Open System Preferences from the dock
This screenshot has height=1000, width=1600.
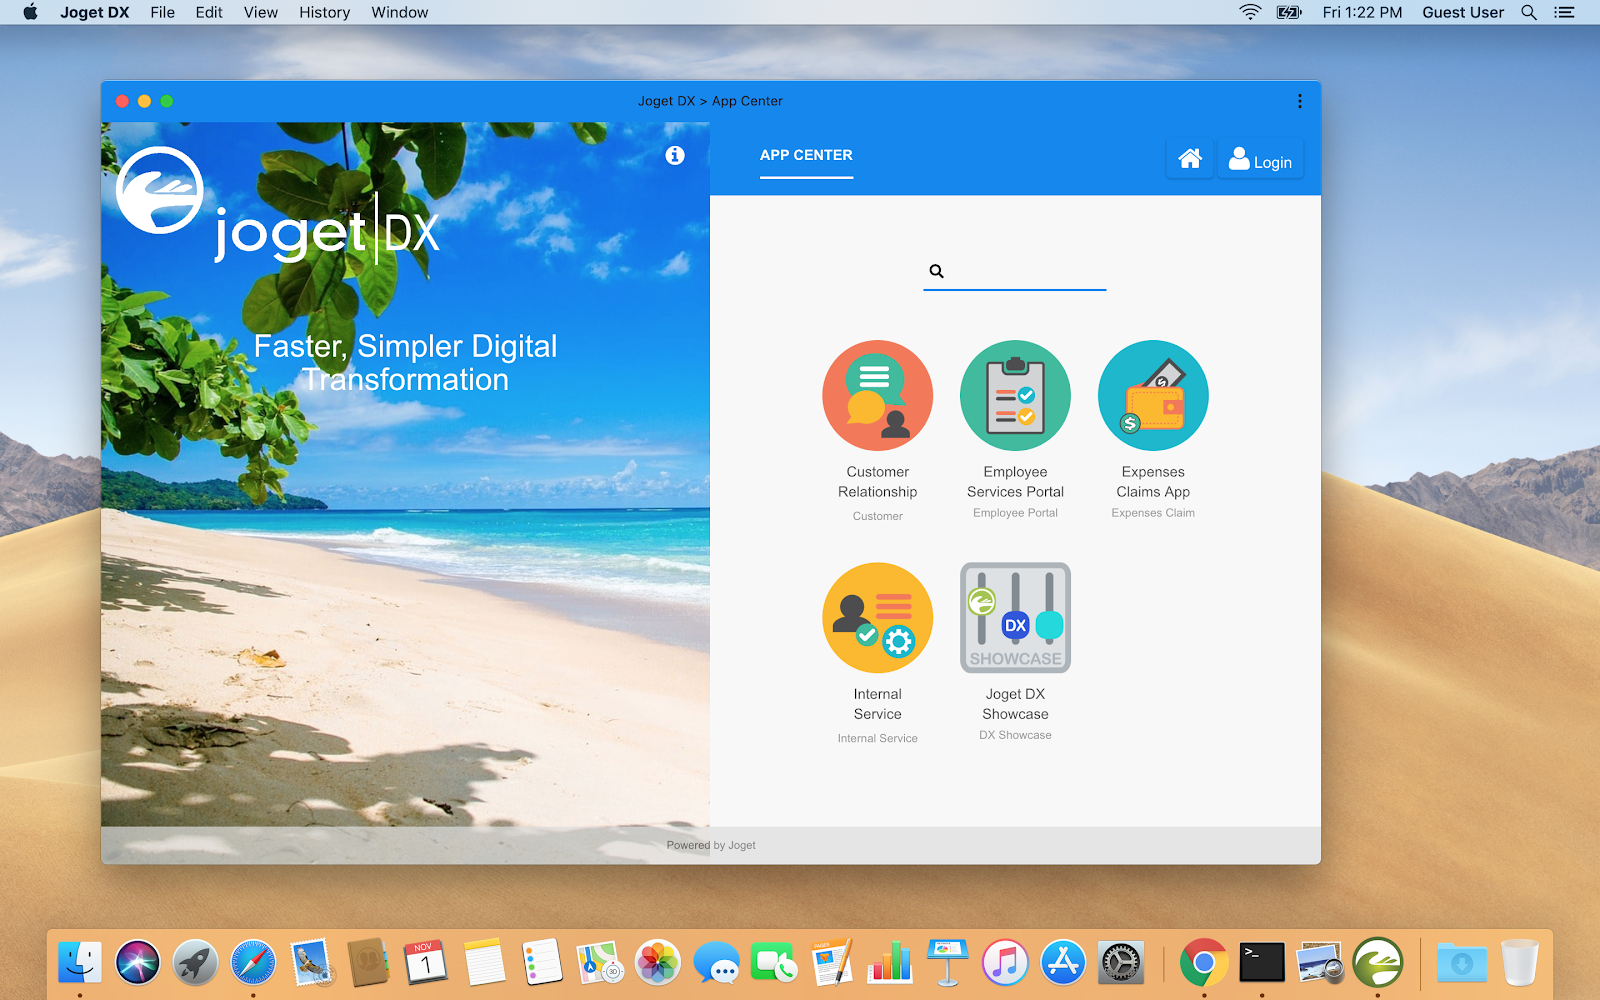1121,963
